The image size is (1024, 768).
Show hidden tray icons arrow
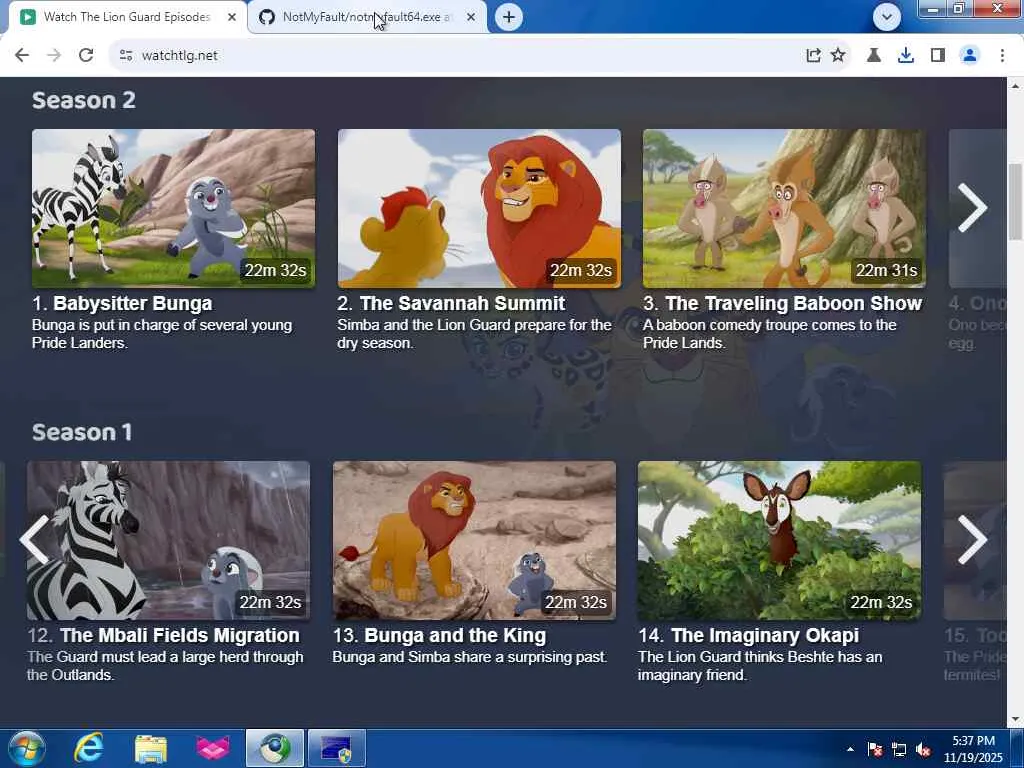tap(850, 749)
